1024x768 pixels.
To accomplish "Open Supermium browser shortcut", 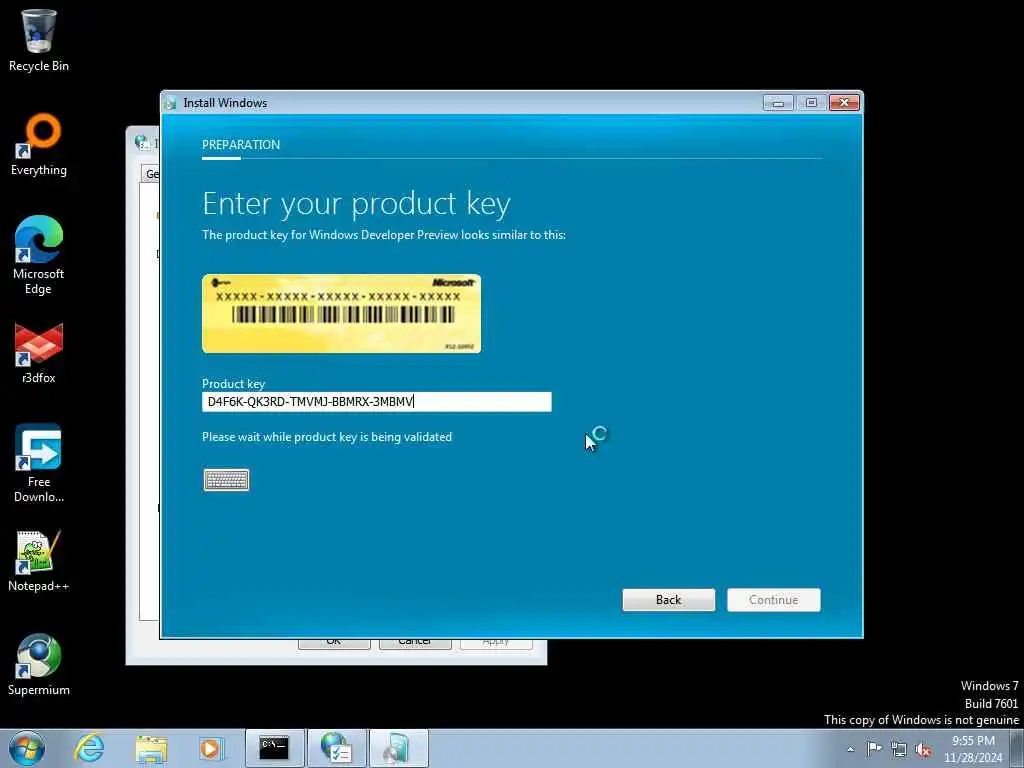I will [x=39, y=665].
